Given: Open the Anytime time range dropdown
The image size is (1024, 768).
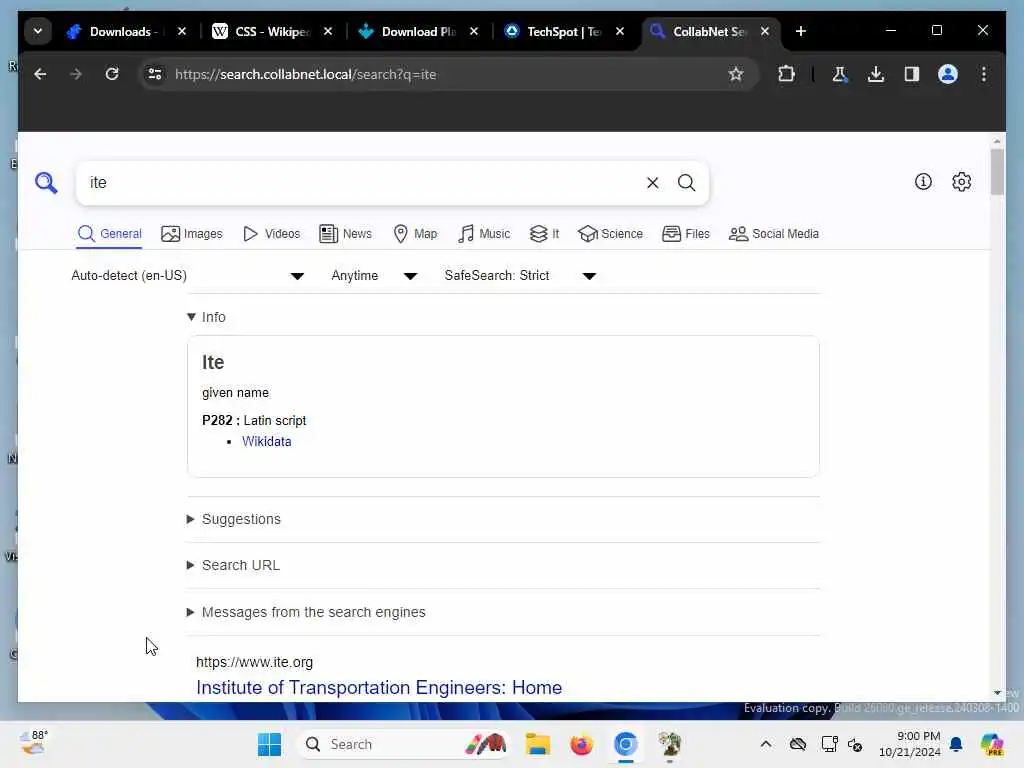Looking at the screenshot, I should click(374, 276).
